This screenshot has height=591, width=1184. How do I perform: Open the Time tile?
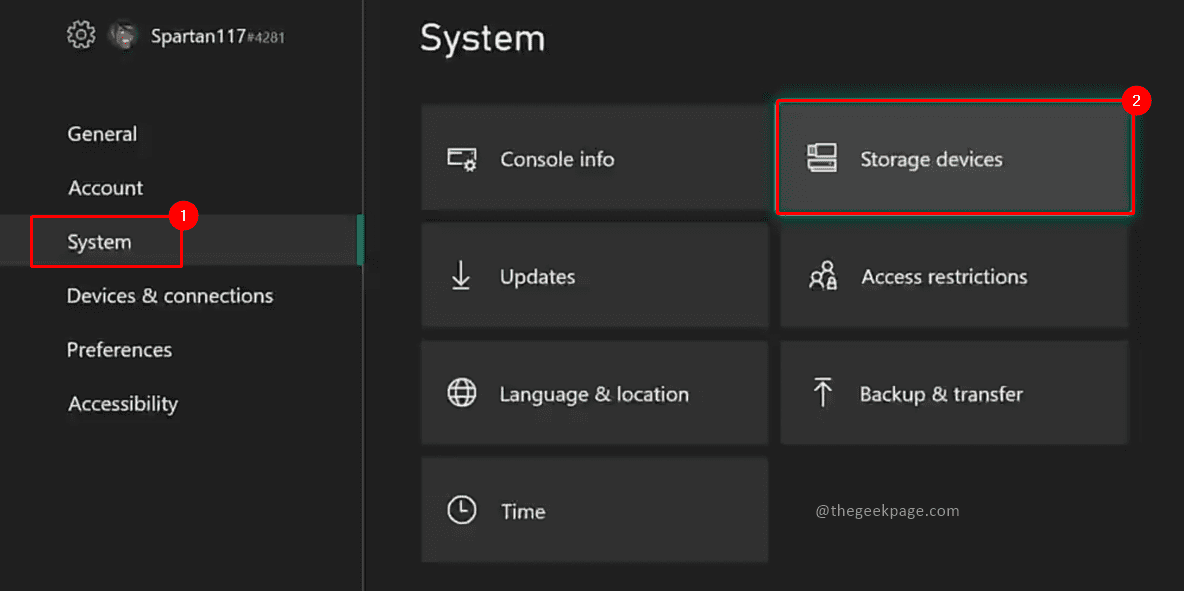(x=595, y=509)
